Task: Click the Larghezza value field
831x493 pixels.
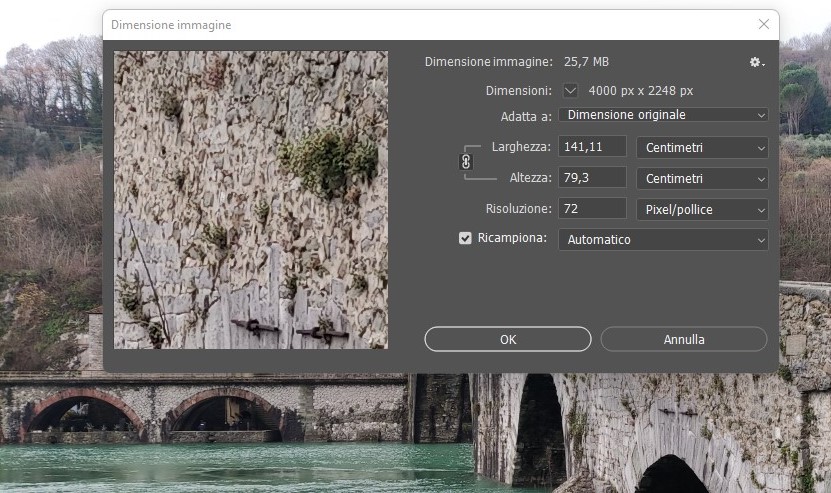Action: [592, 148]
